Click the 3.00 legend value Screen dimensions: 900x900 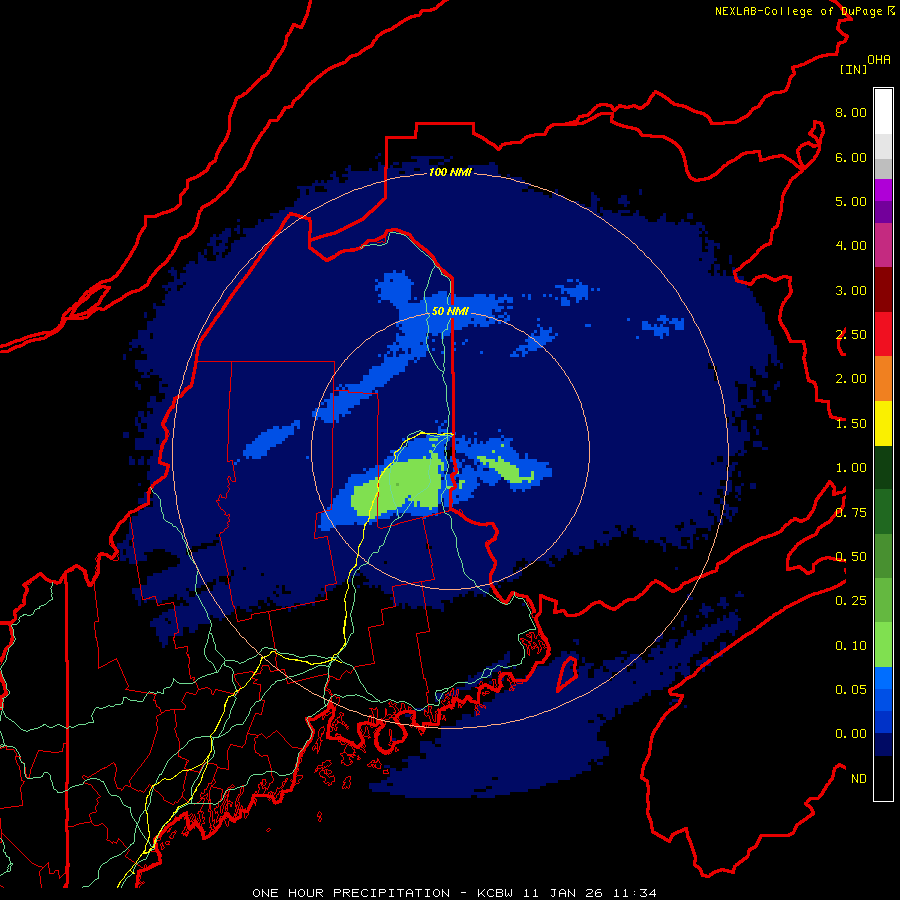[851, 290]
